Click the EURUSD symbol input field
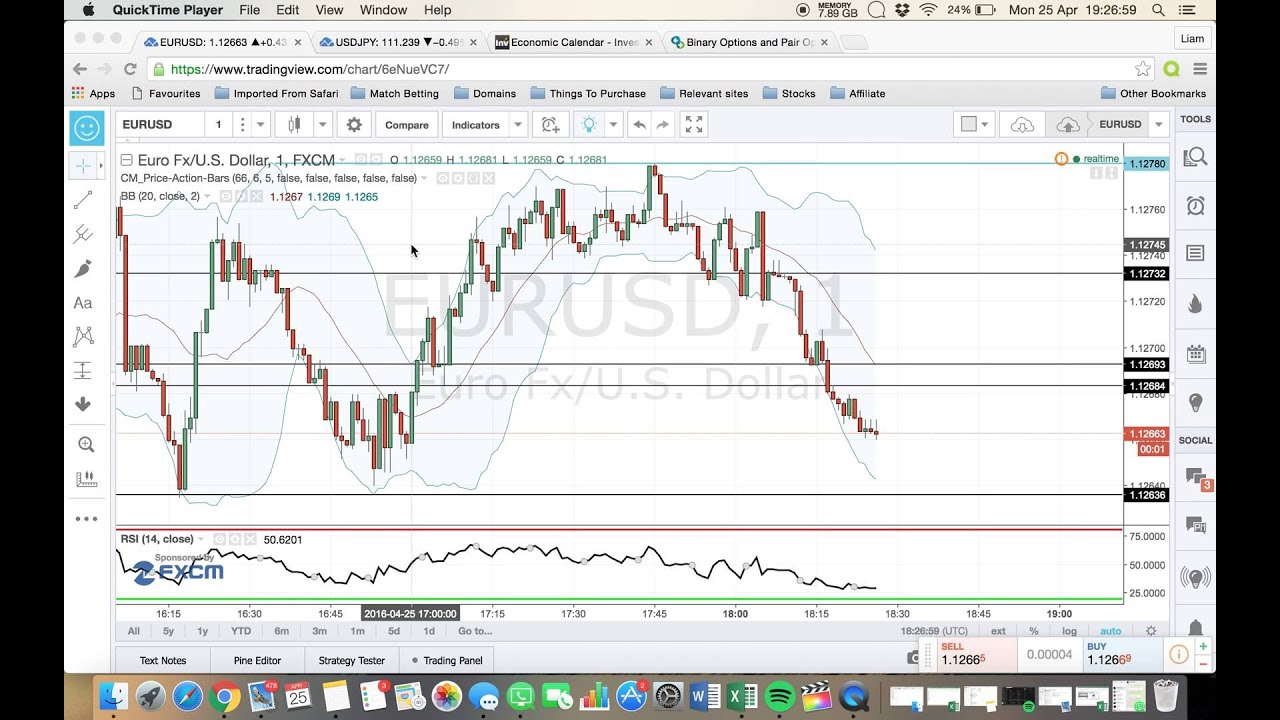The width and height of the screenshot is (1280, 720). coord(160,125)
